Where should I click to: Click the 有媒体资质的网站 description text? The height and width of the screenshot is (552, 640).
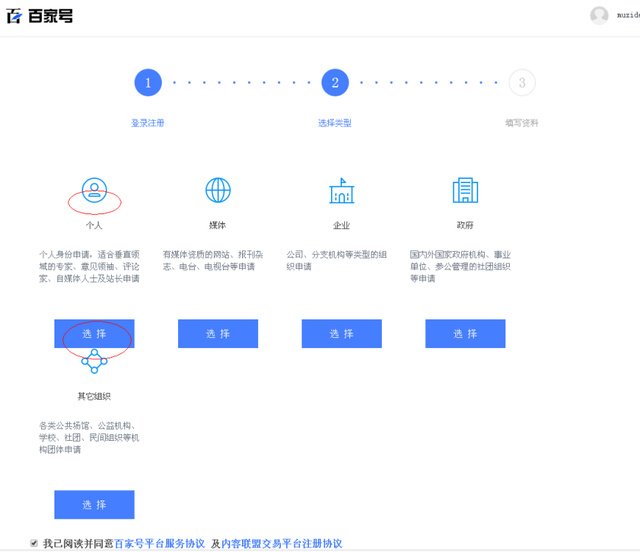tap(213, 260)
